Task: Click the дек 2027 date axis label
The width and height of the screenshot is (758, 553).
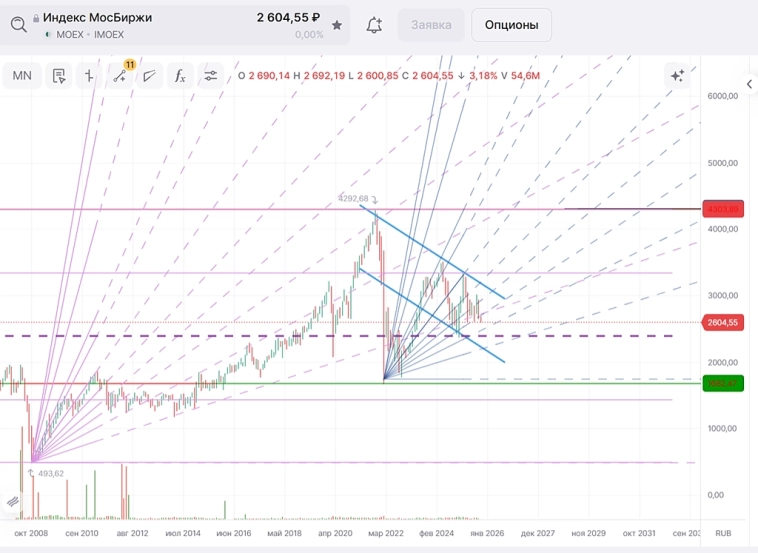Action: [538, 533]
